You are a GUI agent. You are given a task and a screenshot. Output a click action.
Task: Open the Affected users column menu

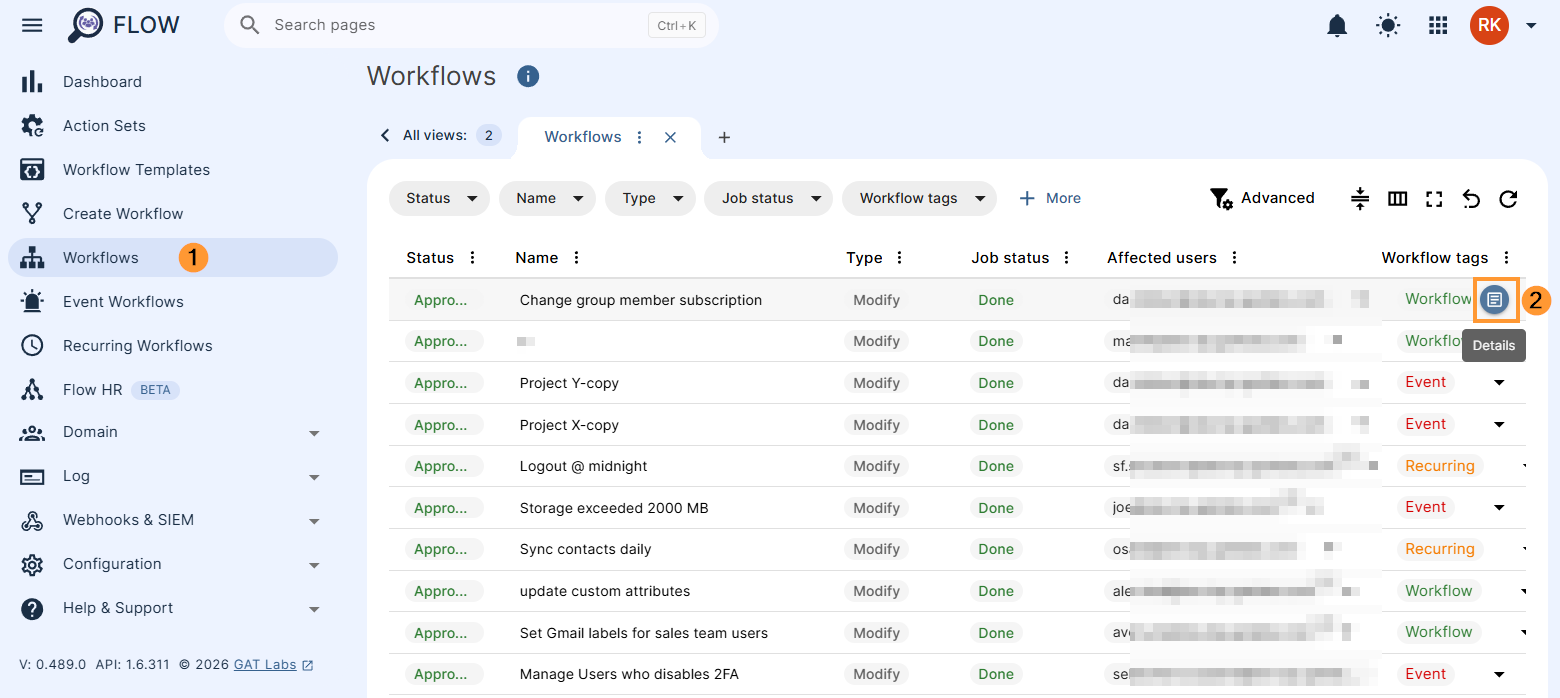pyautogui.click(x=1235, y=258)
